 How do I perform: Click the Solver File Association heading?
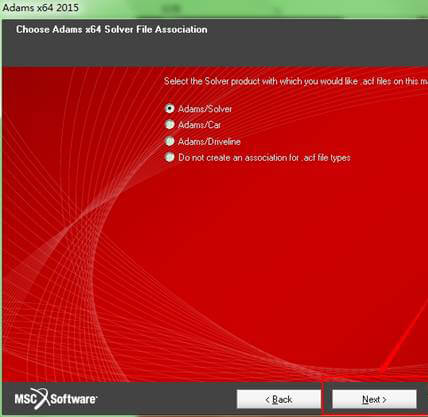coord(112,29)
